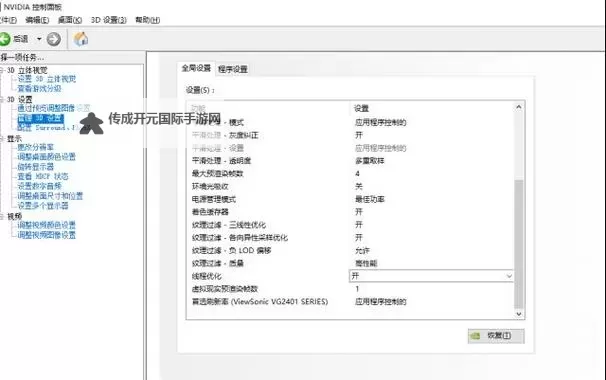Select 首选刷新率 (ViewSonic VG2401 SERIES) row
606x380 pixels.
[350, 302]
